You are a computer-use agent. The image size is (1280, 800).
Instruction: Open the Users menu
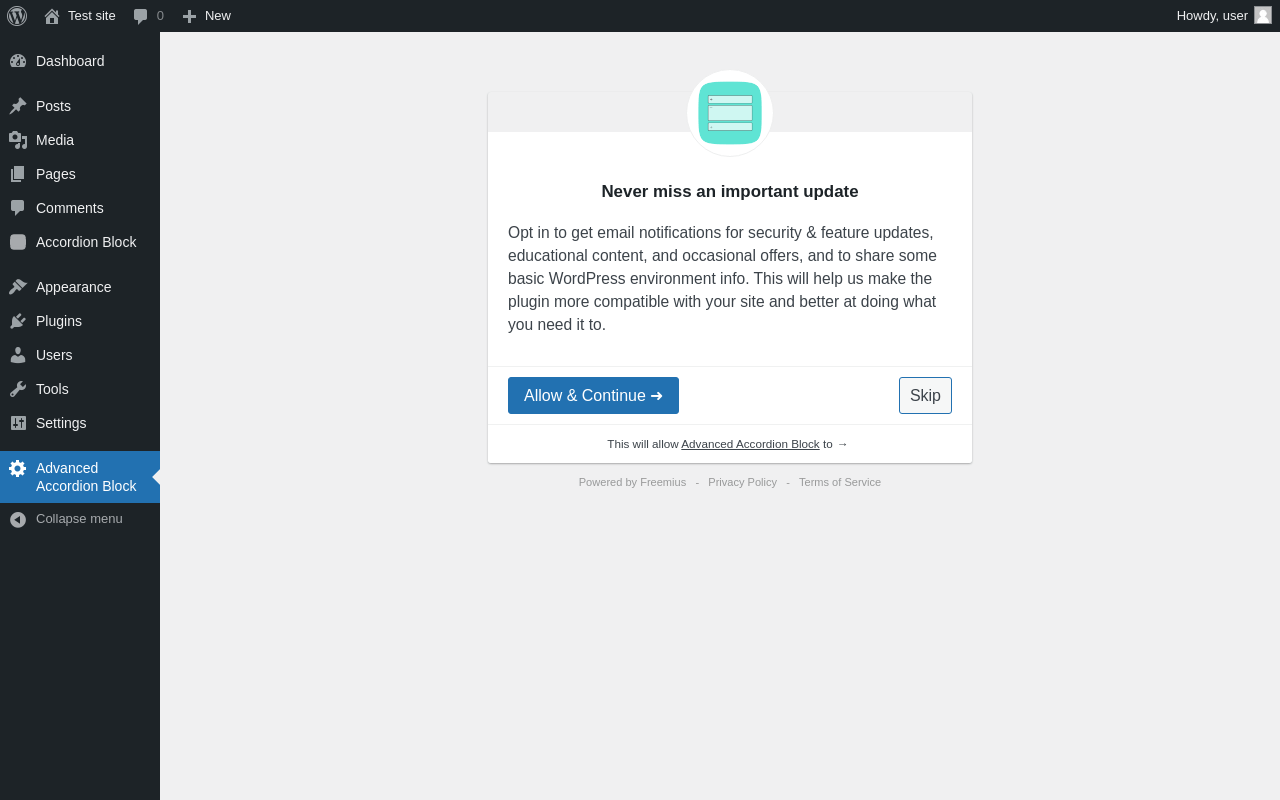pyautogui.click(x=80, y=355)
